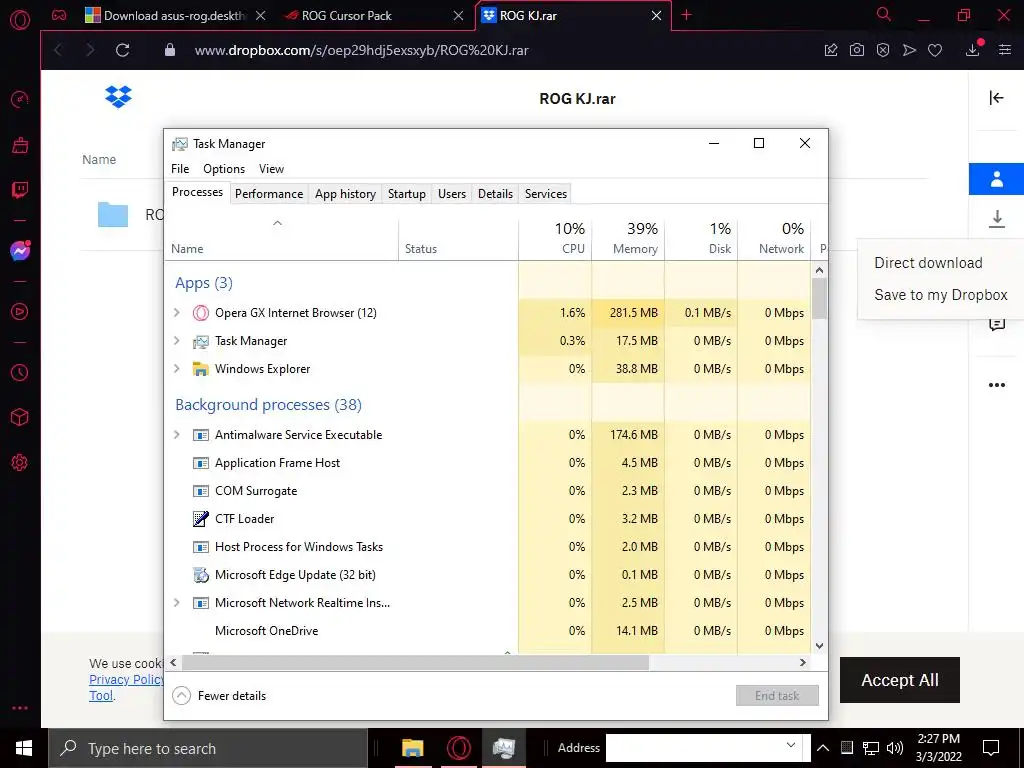Switch to Users tab
The image size is (1024, 768).
[x=452, y=194]
